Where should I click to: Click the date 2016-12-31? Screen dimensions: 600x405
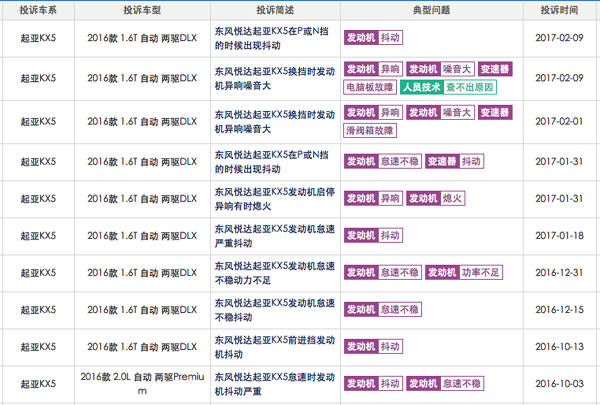point(559,273)
